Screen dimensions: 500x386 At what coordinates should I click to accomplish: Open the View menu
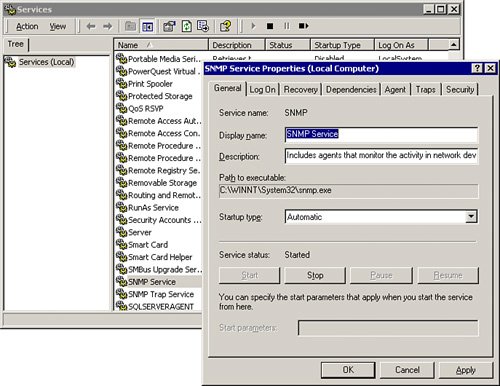point(58,26)
